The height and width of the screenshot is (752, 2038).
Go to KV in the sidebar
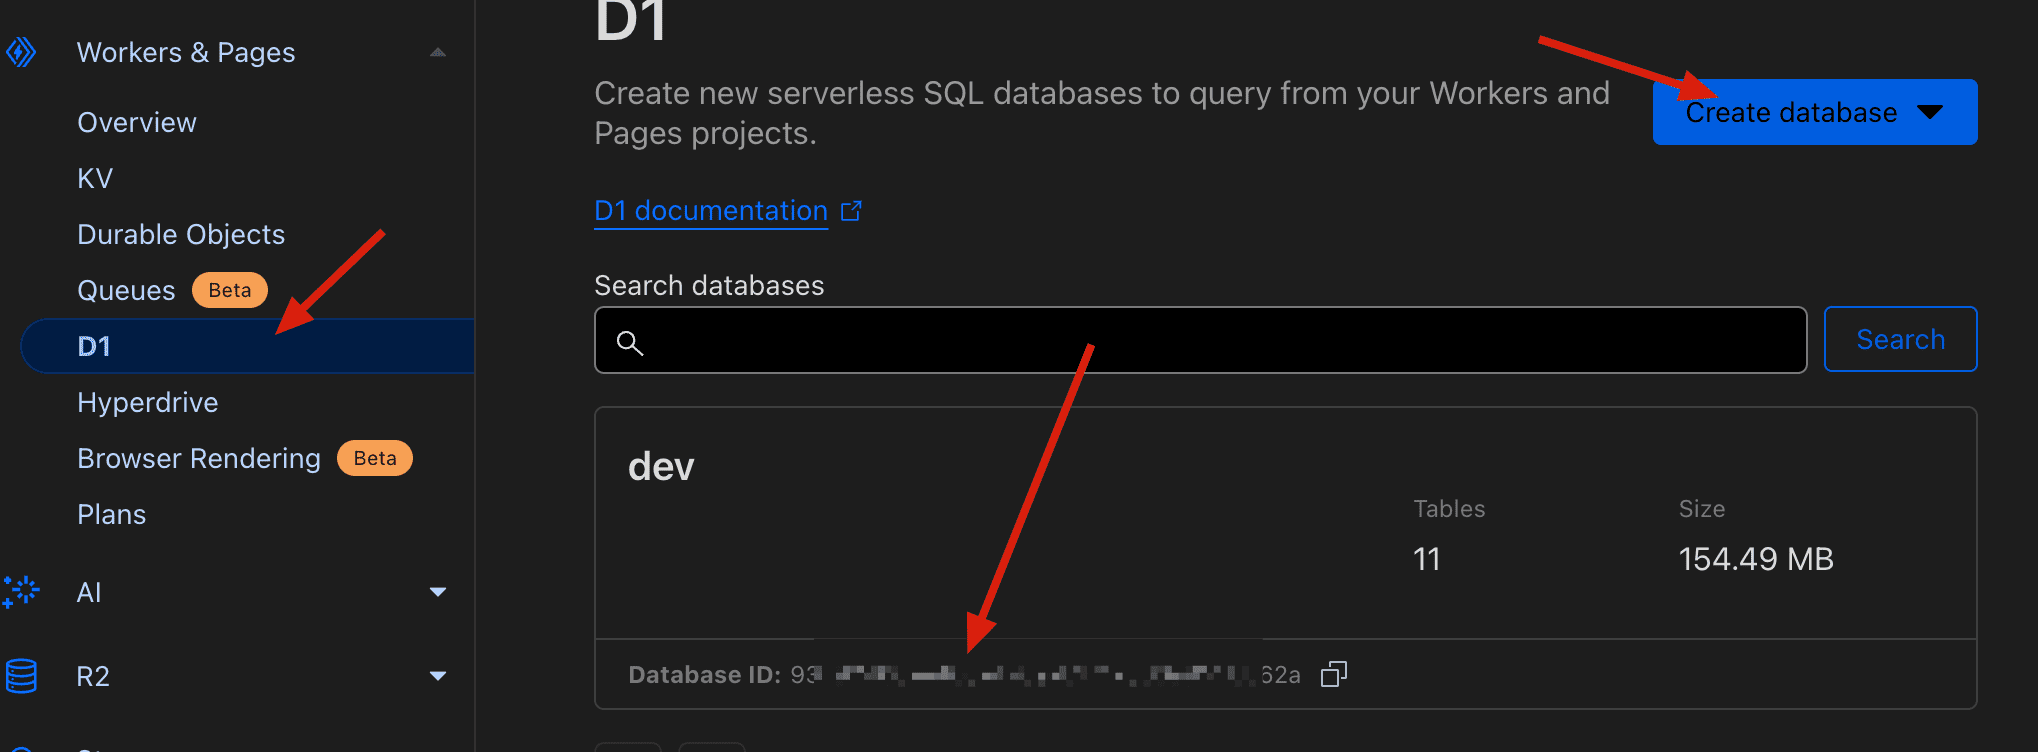[95, 178]
